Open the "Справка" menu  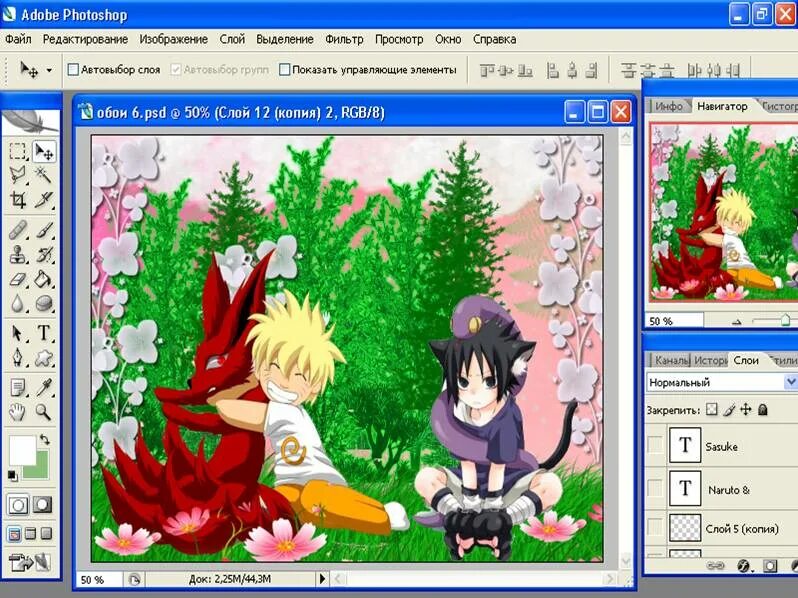click(495, 39)
